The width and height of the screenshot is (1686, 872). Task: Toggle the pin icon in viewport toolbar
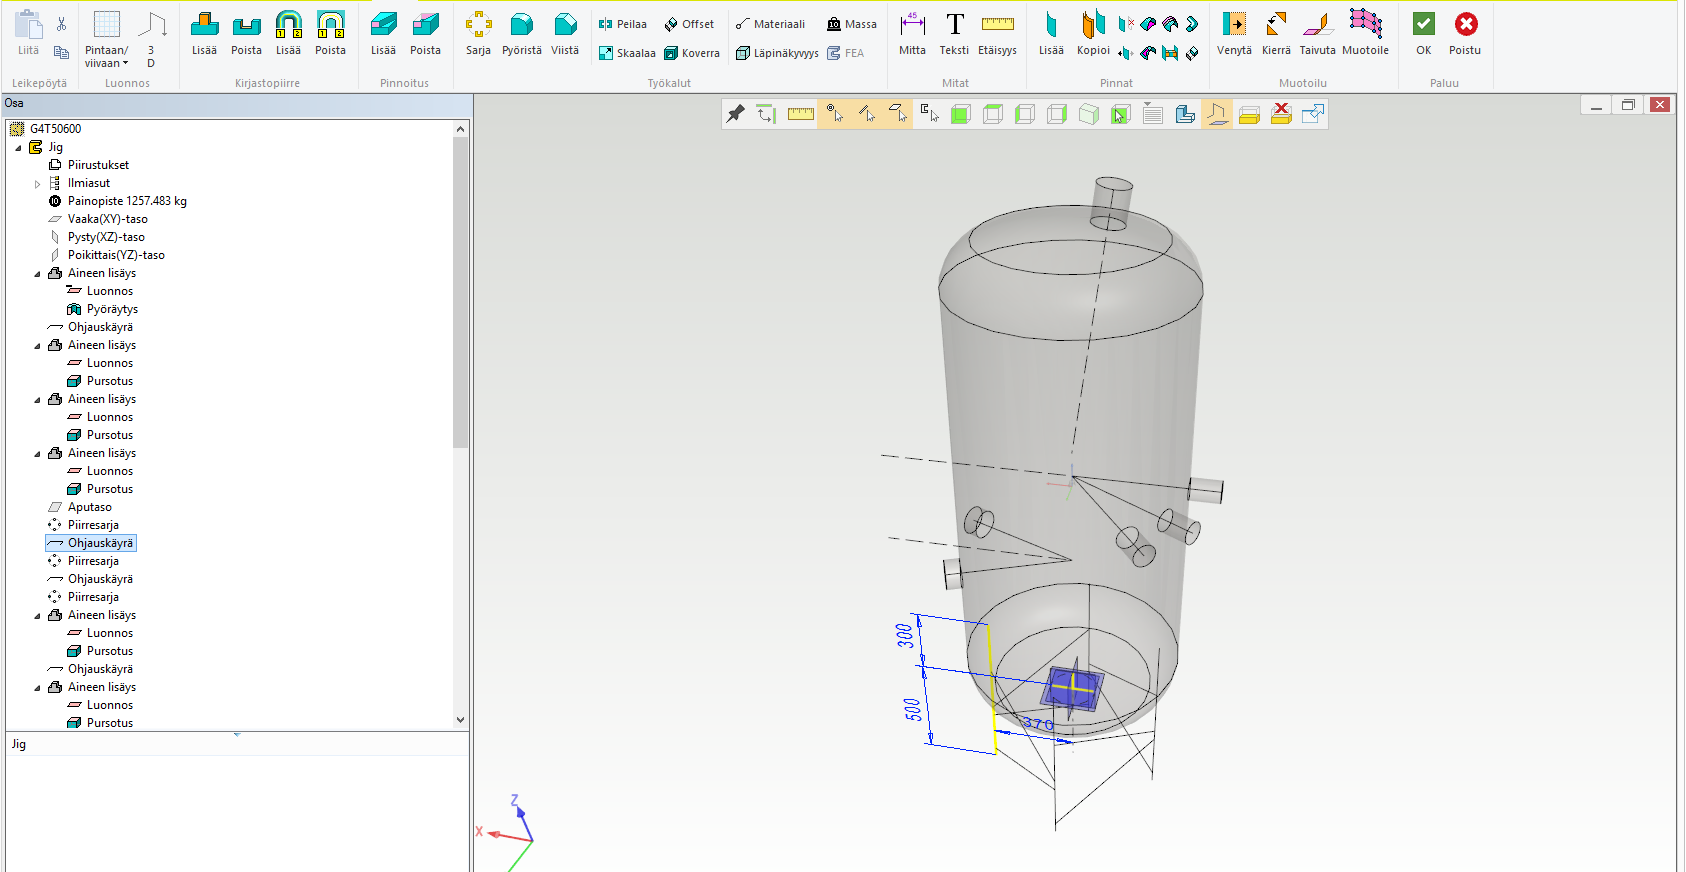pyautogui.click(x=736, y=114)
